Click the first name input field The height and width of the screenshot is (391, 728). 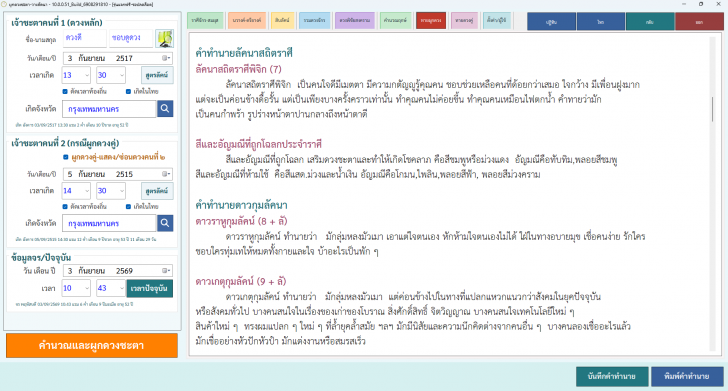point(84,38)
